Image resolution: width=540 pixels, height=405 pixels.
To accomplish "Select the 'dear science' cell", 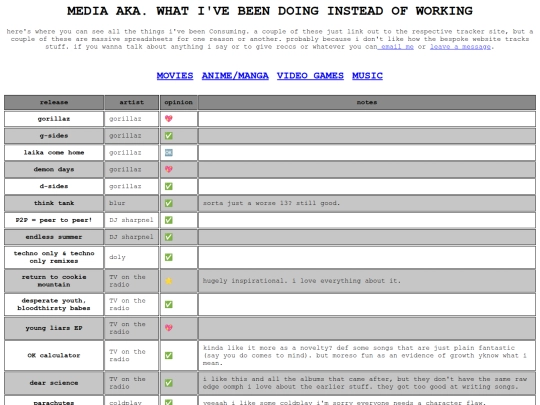I will coord(54,383).
